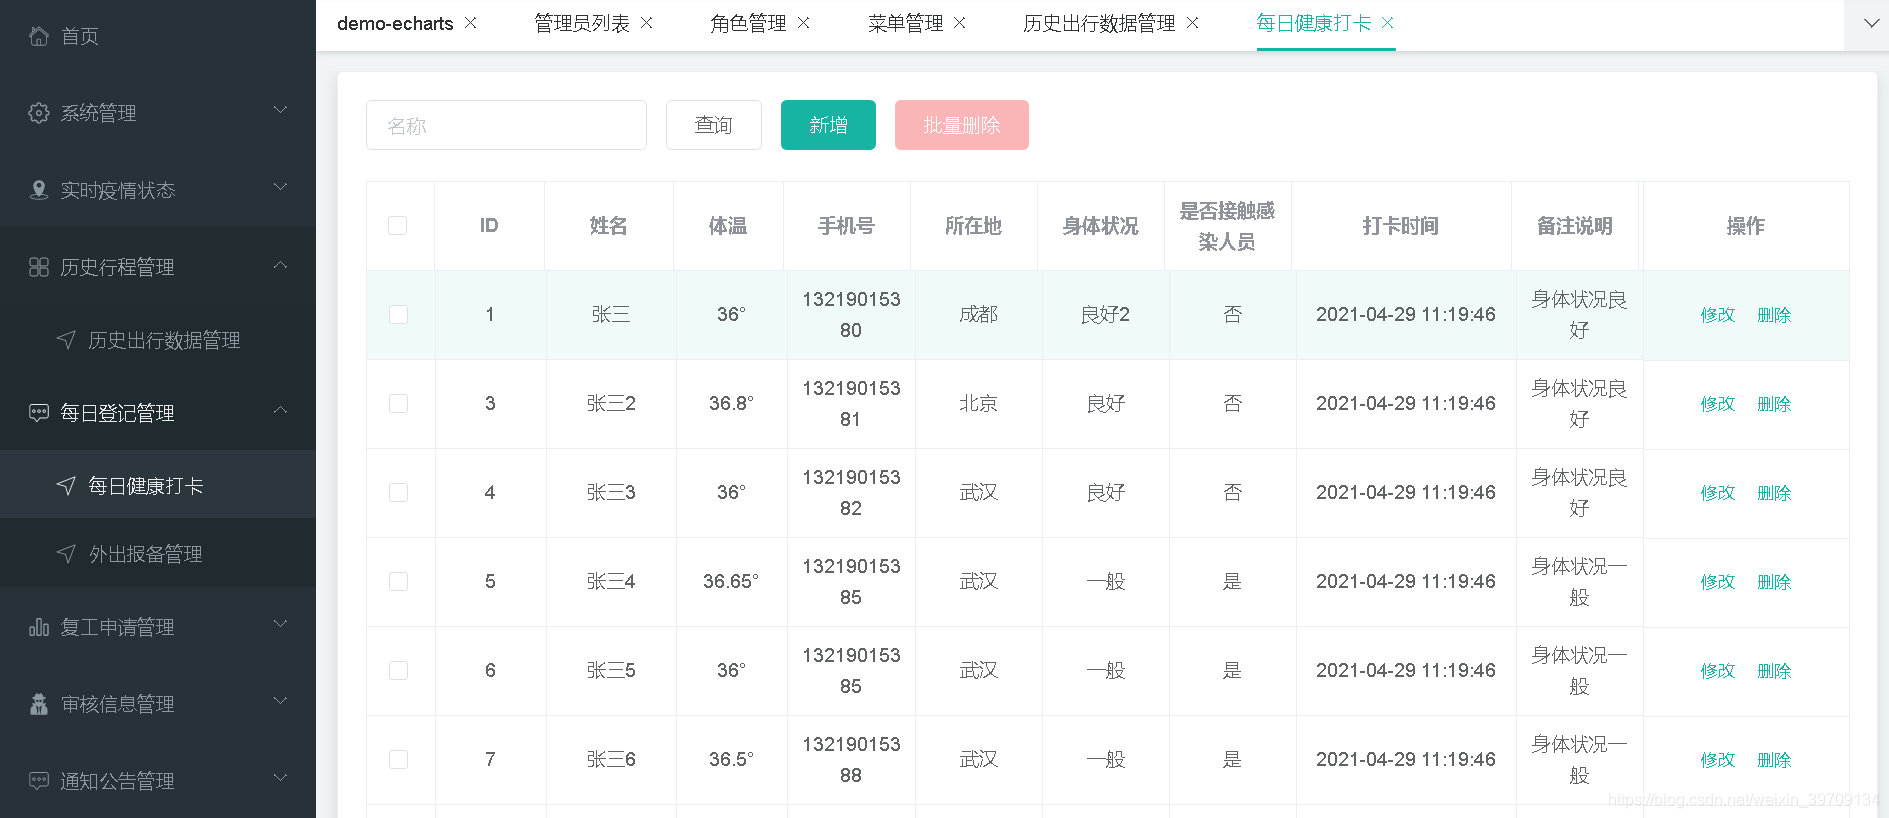Screen dimensions: 1889x818
Task: Click 修改 for the 张三3 row
Action: 1718,493
